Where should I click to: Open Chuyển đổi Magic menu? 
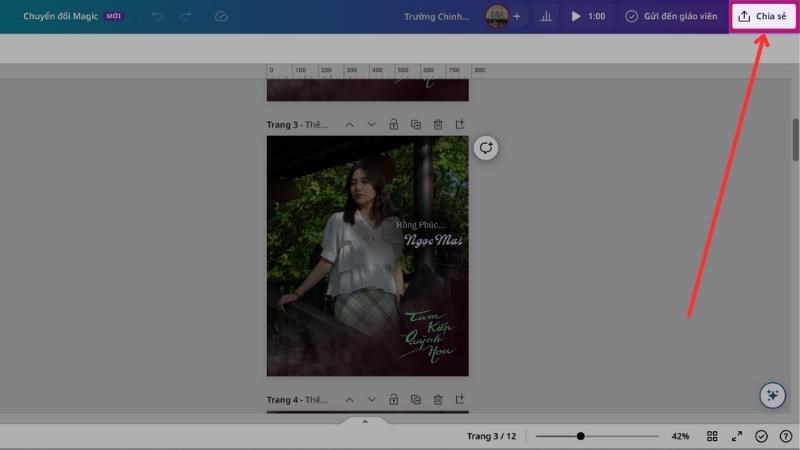pos(73,16)
